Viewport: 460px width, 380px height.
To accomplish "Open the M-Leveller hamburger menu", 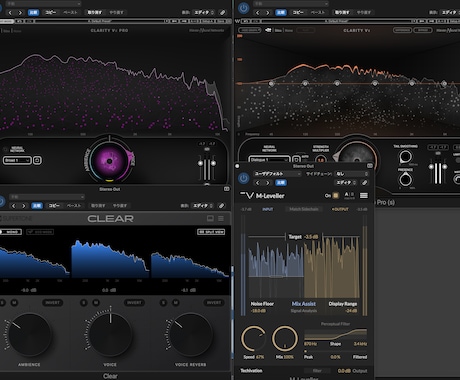I will (364, 196).
